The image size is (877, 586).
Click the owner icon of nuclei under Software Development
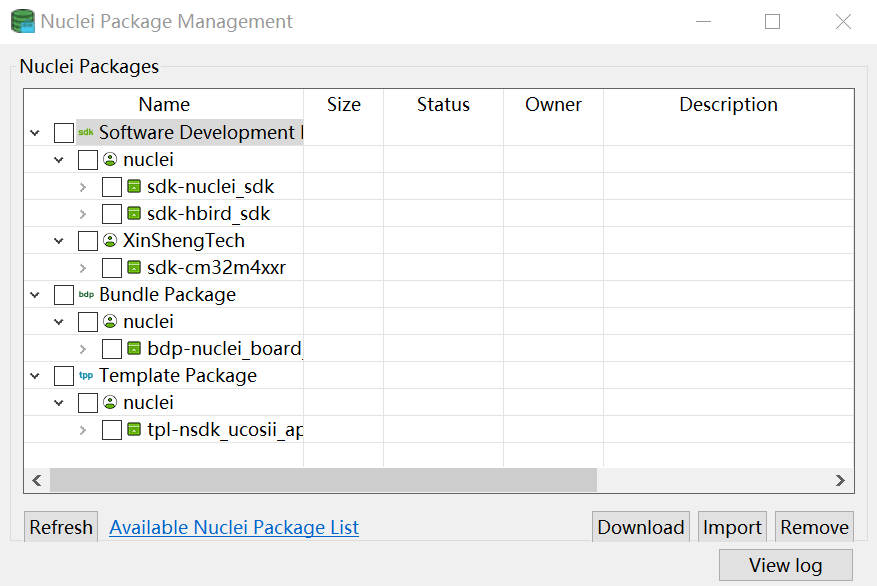coord(110,159)
